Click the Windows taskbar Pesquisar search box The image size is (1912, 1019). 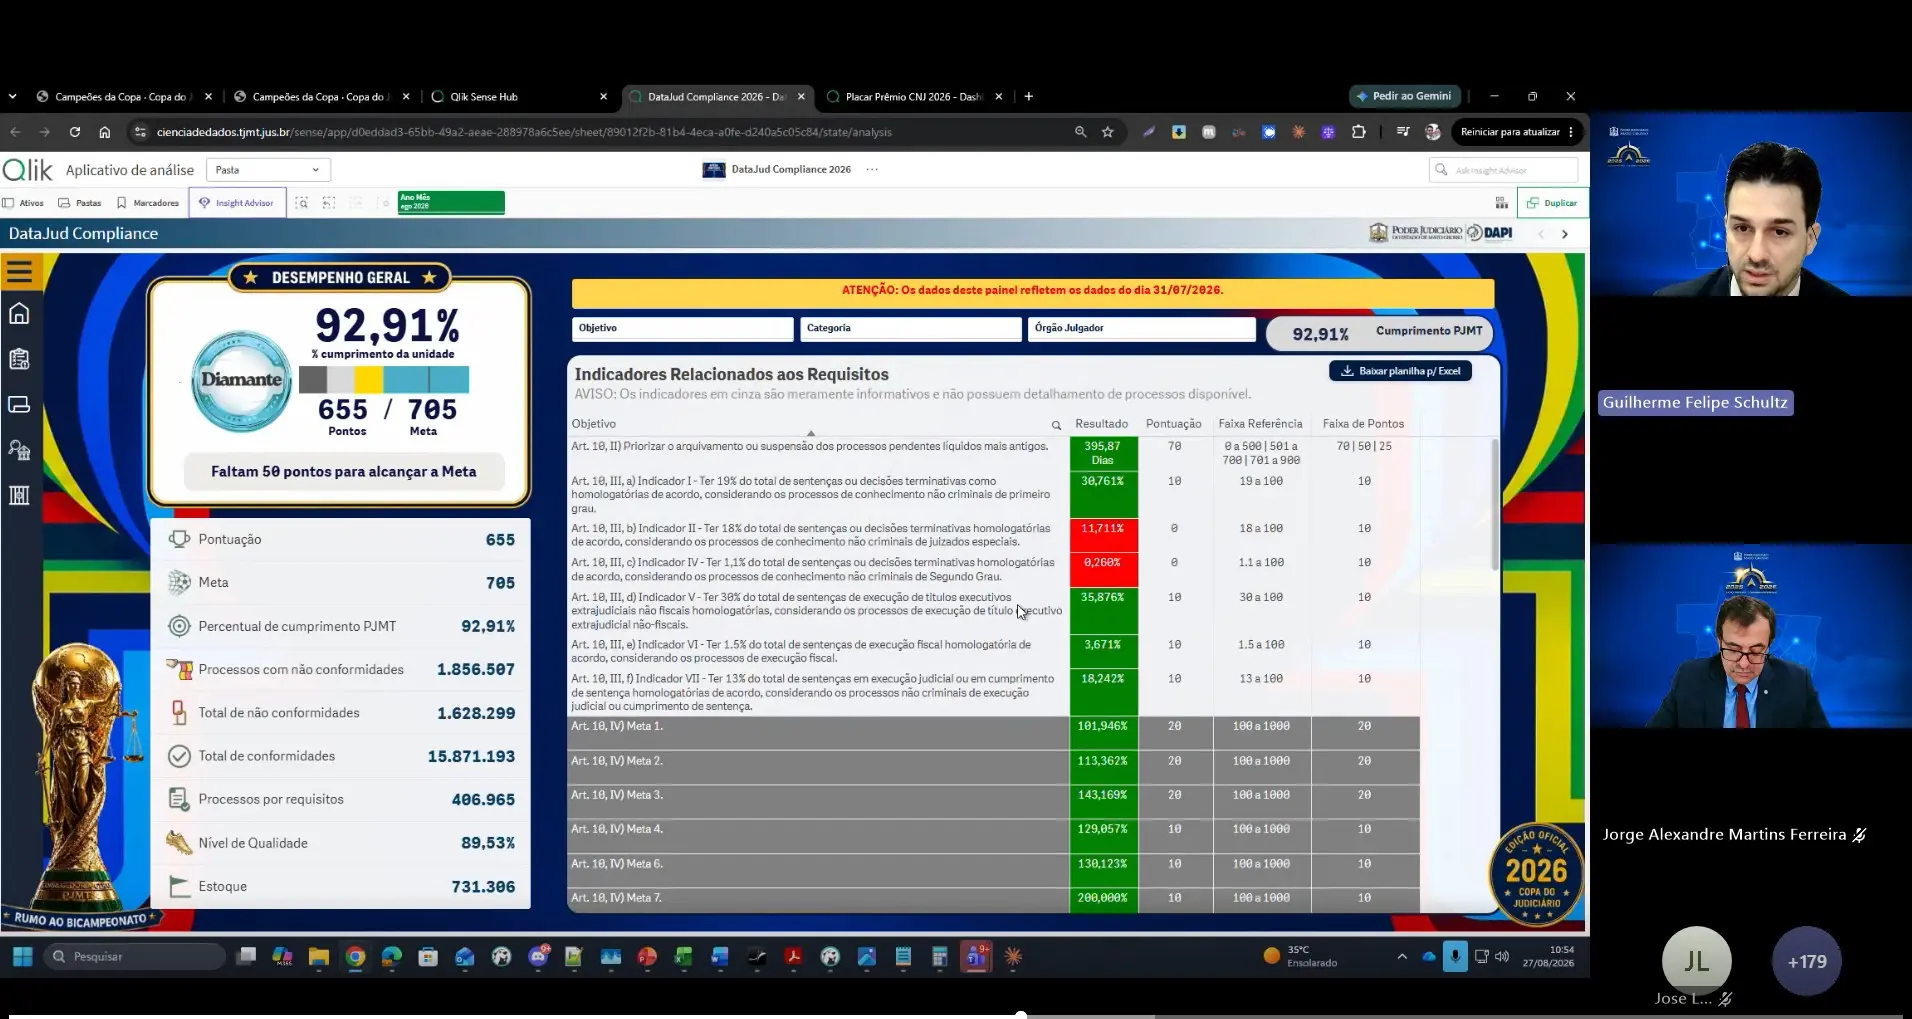pyautogui.click(x=135, y=957)
